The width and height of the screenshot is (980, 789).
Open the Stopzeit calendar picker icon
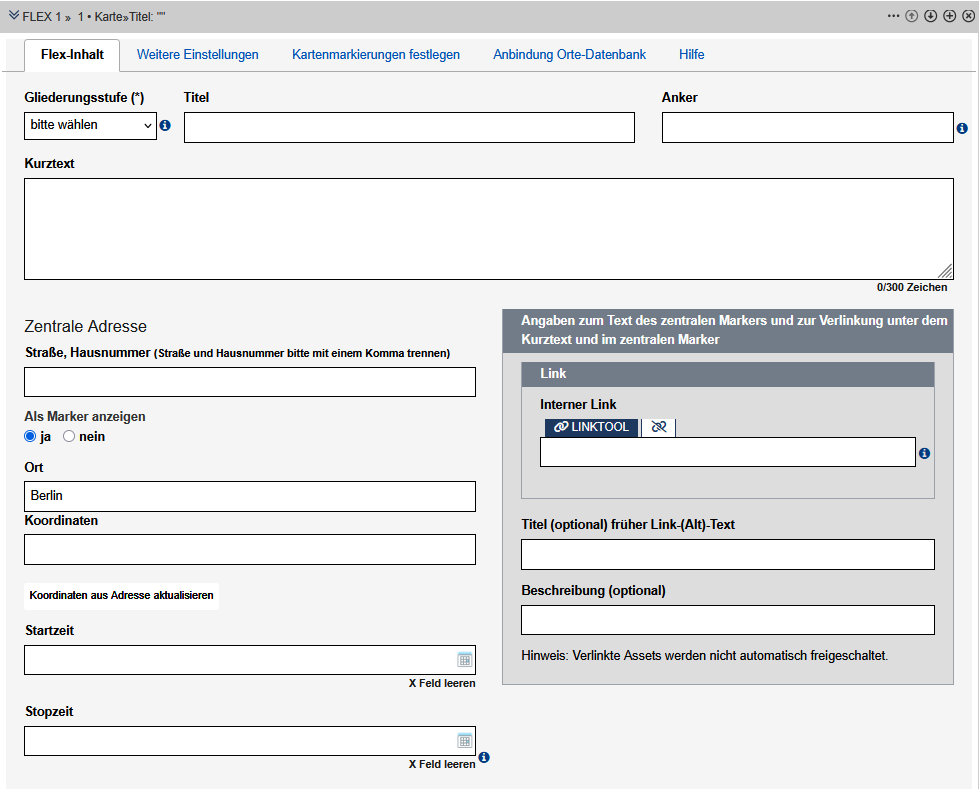point(464,741)
